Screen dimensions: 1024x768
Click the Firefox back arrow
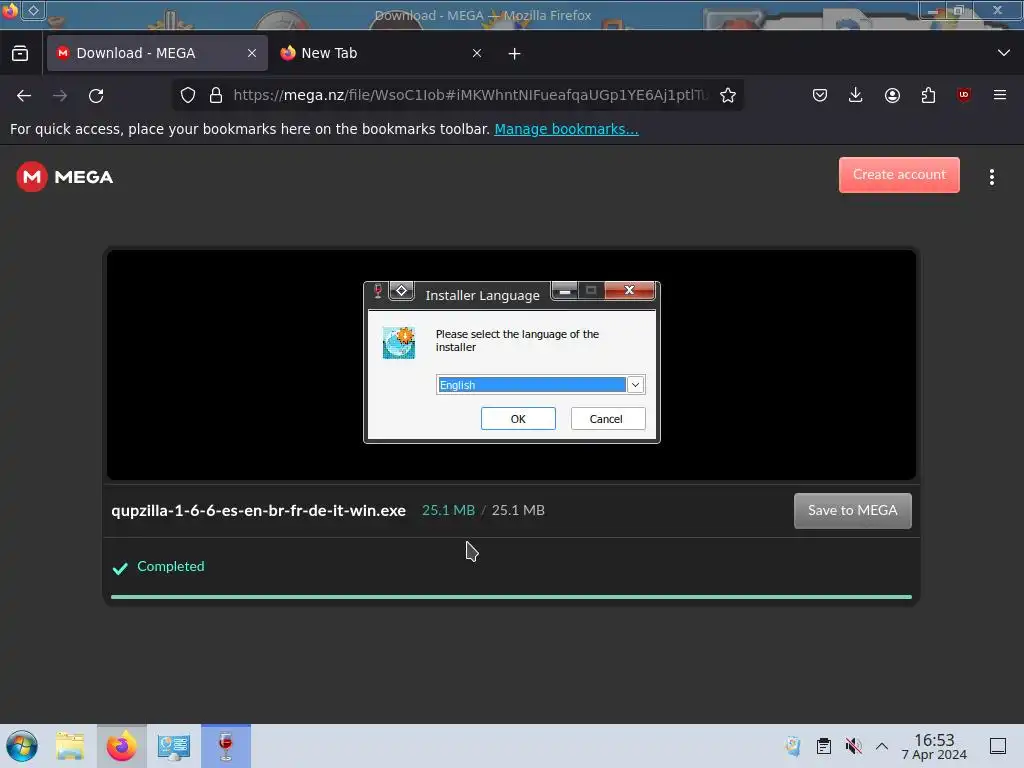coord(24,96)
